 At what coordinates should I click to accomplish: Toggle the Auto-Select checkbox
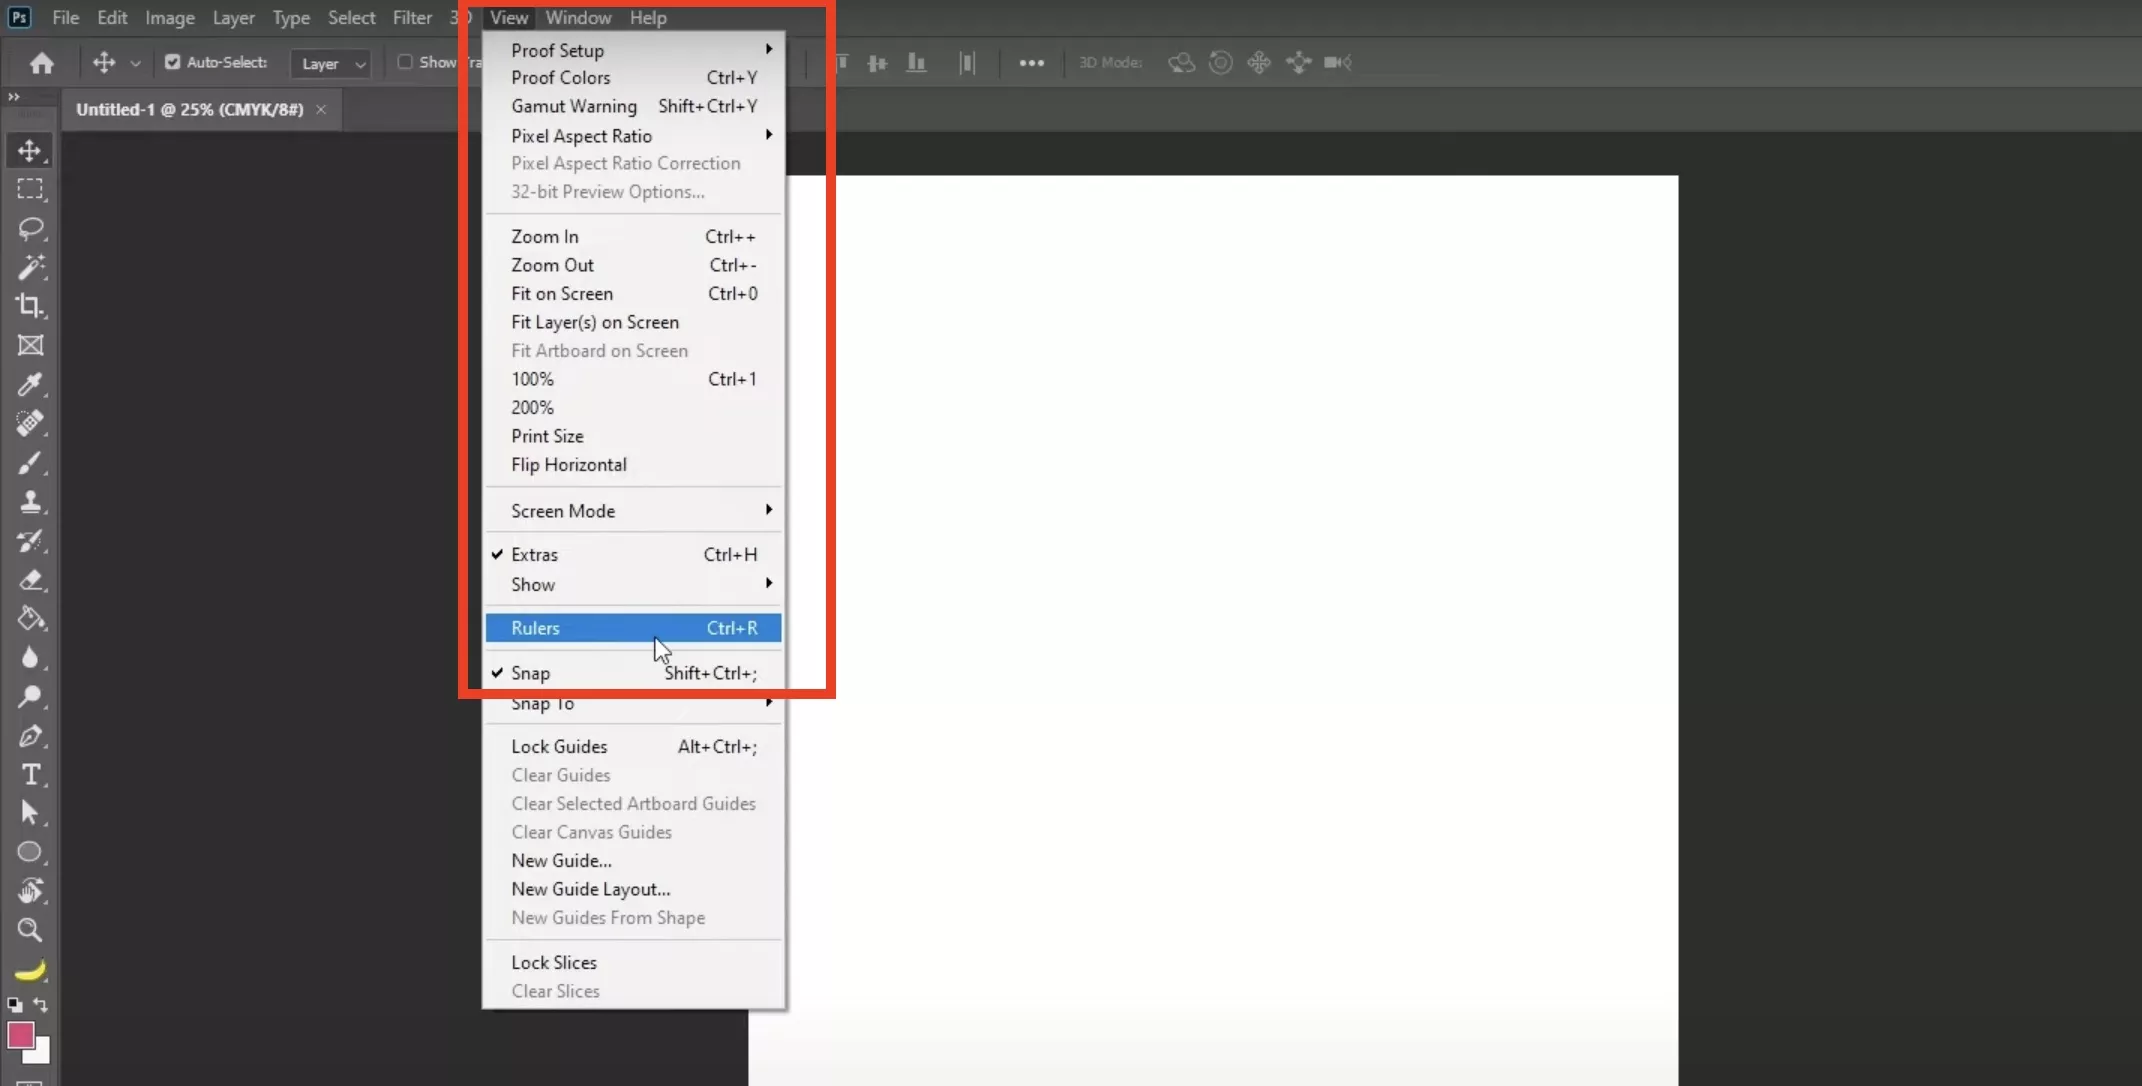point(172,62)
